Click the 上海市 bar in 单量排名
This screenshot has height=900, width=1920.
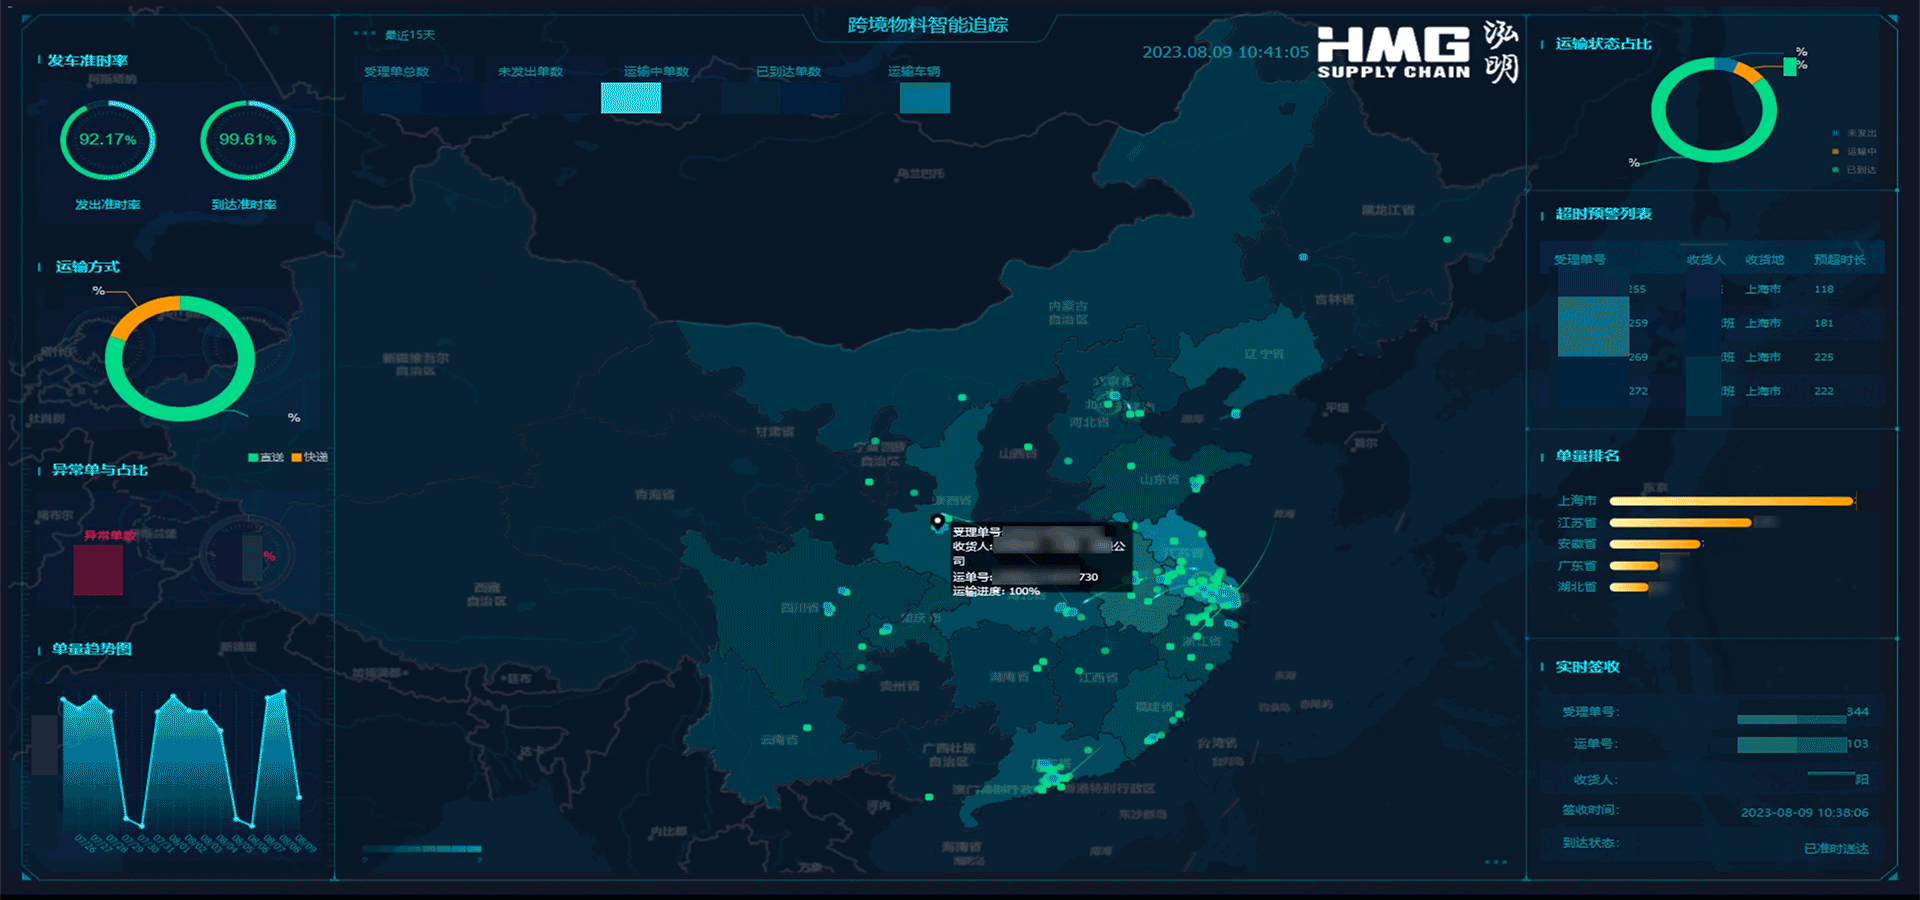point(1730,501)
